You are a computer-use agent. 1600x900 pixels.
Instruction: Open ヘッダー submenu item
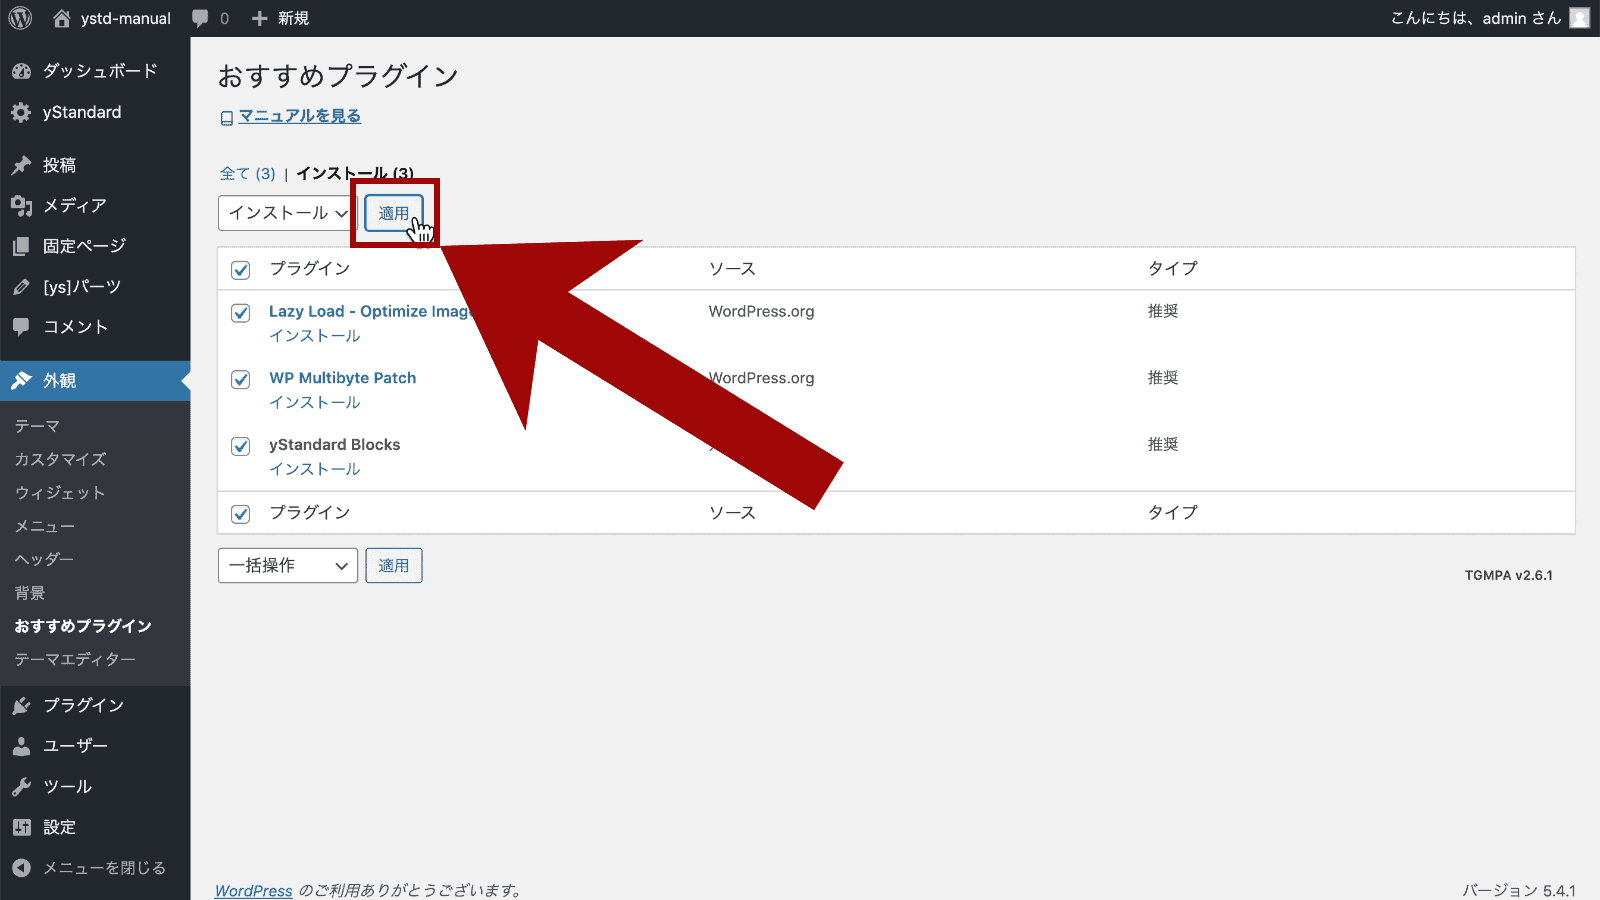(x=44, y=559)
